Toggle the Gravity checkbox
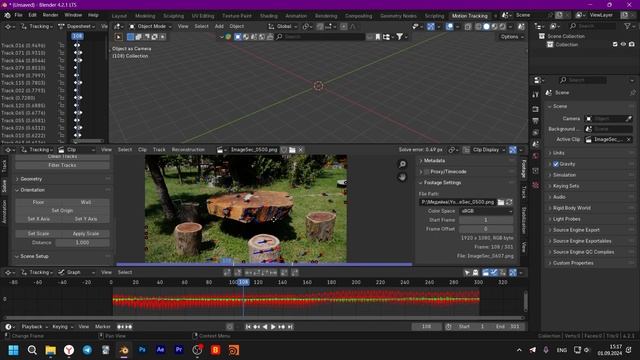Image resolution: width=640 pixels, height=360 pixels. tap(556, 164)
